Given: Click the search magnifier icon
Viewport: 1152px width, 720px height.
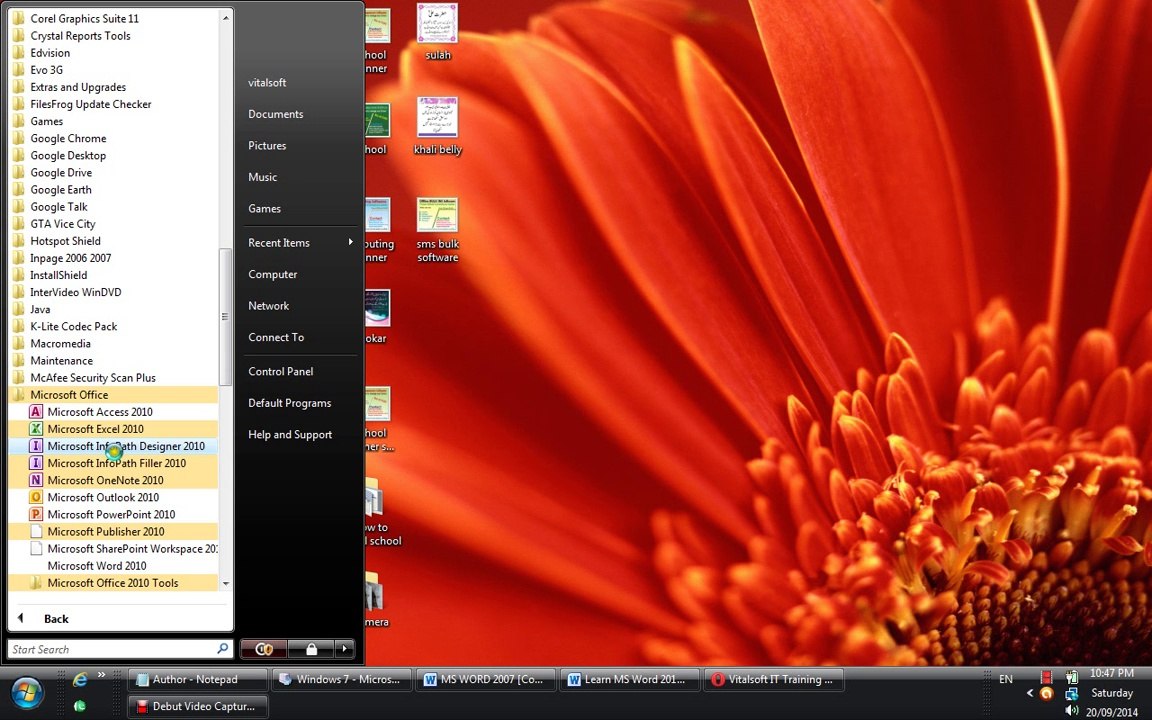Looking at the screenshot, I should [x=223, y=649].
